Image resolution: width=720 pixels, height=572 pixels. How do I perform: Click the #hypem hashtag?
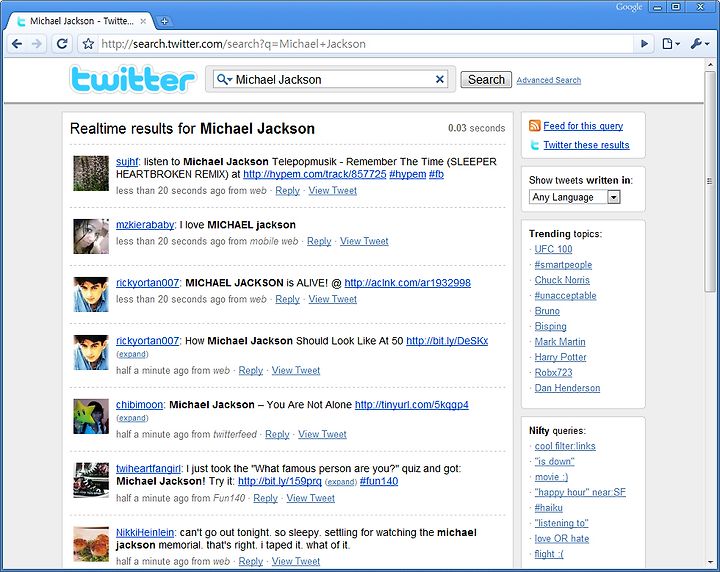coord(408,174)
